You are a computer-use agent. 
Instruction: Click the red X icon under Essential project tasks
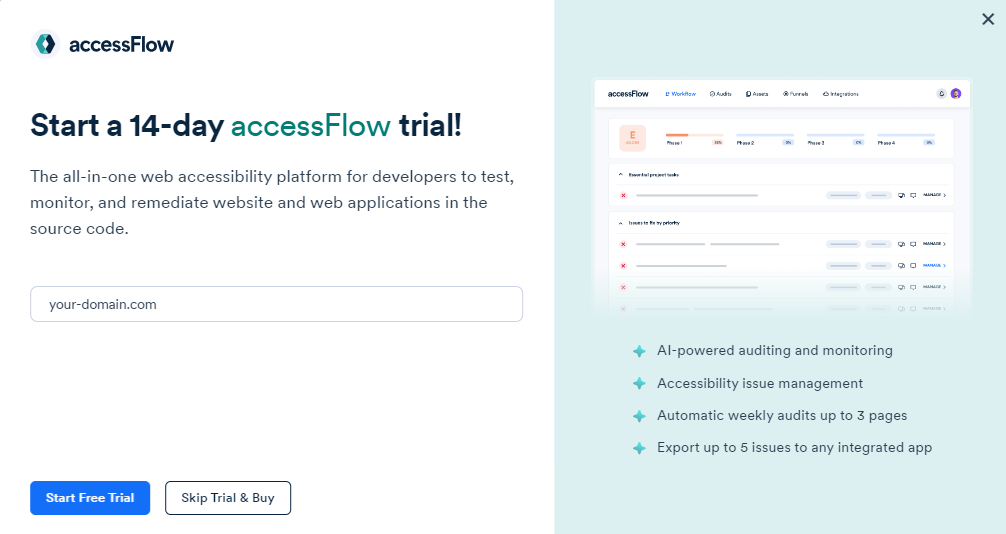(x=623, y=196)
